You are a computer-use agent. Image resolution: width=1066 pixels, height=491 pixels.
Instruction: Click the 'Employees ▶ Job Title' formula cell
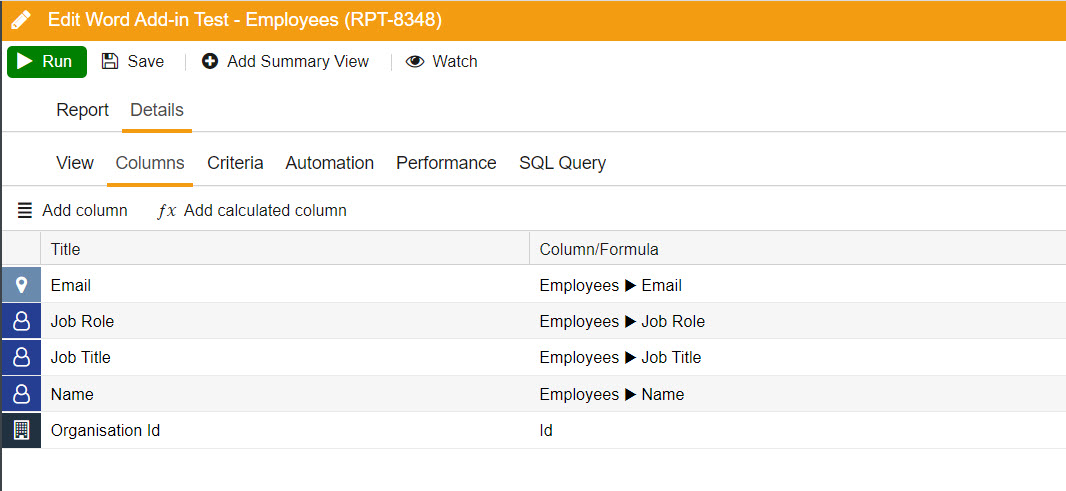(797, 358)
